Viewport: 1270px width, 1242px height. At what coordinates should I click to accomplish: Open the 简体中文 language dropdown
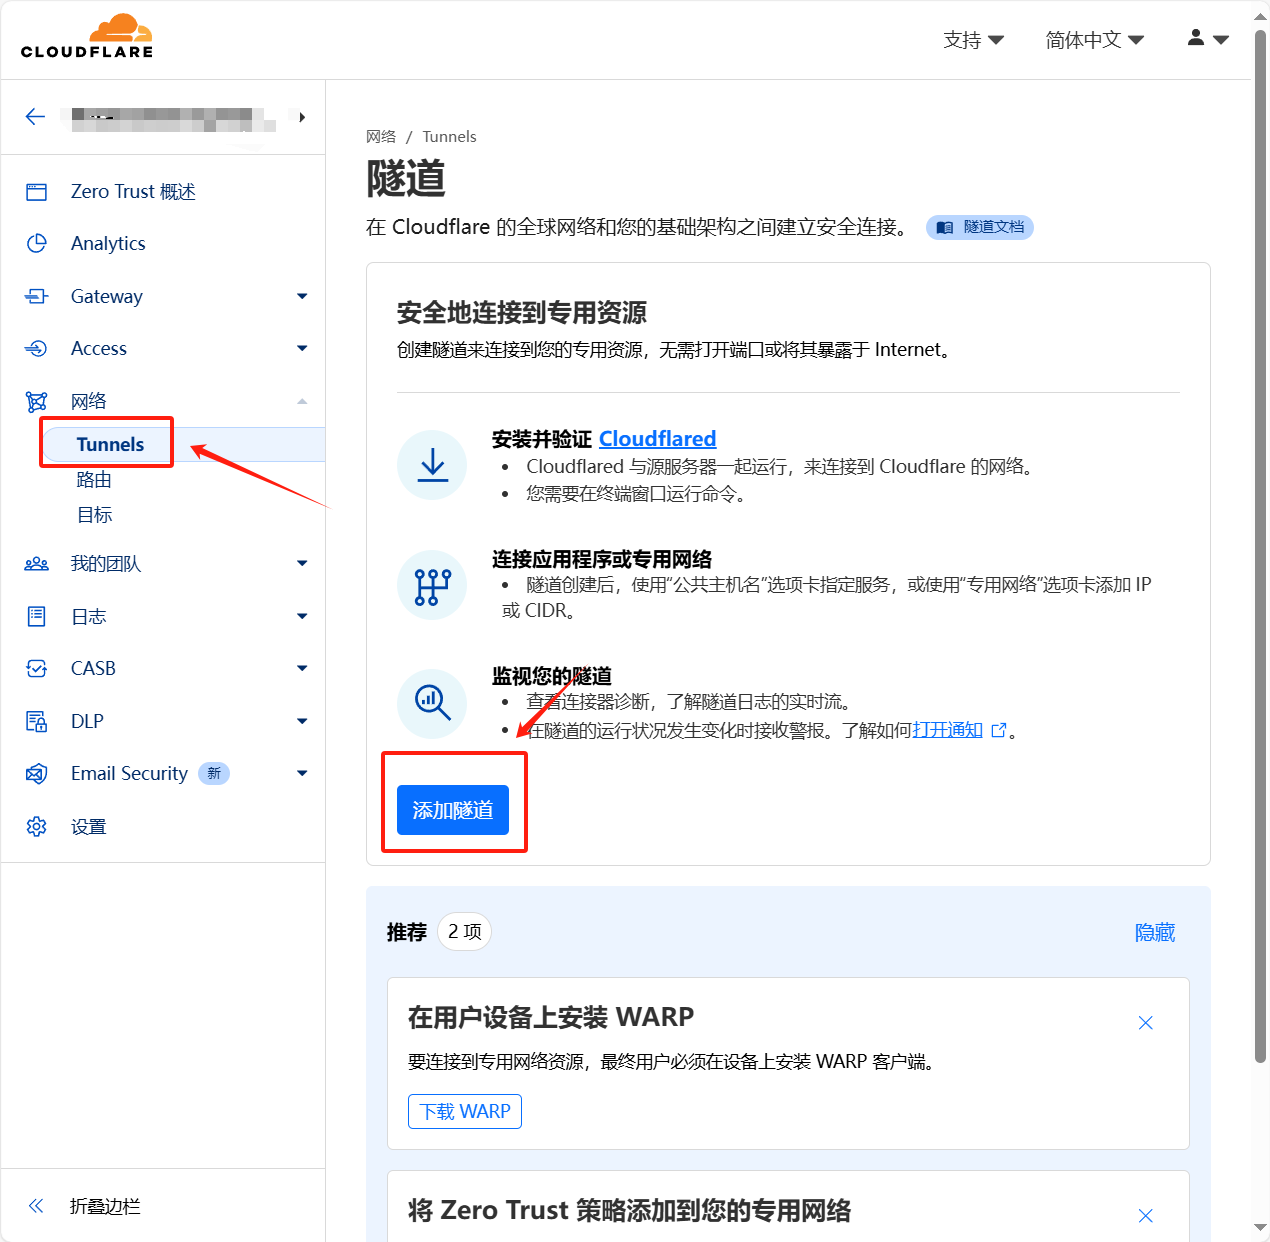pos(1094,39)
